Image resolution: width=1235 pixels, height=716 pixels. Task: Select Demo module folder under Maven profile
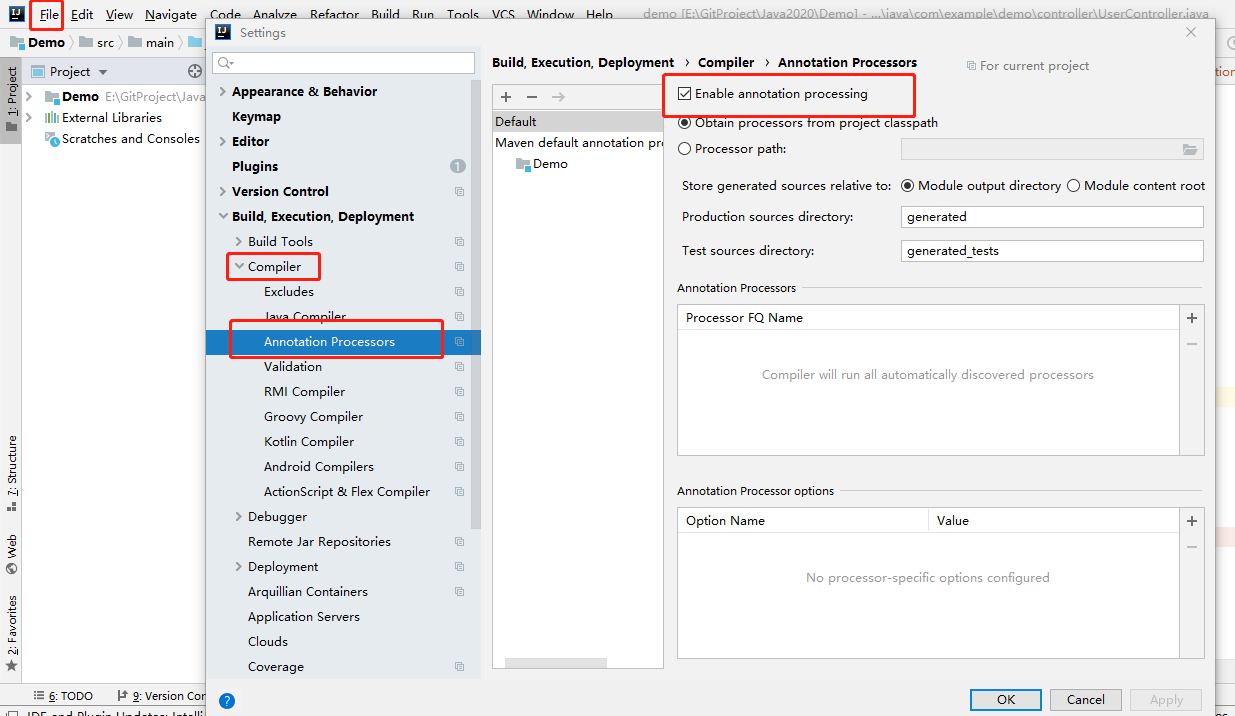(542, 164)
